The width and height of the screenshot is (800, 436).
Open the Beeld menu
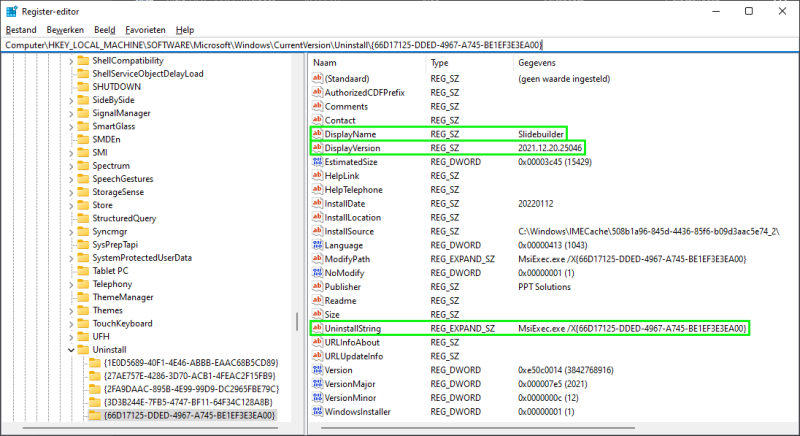(105, 30)
